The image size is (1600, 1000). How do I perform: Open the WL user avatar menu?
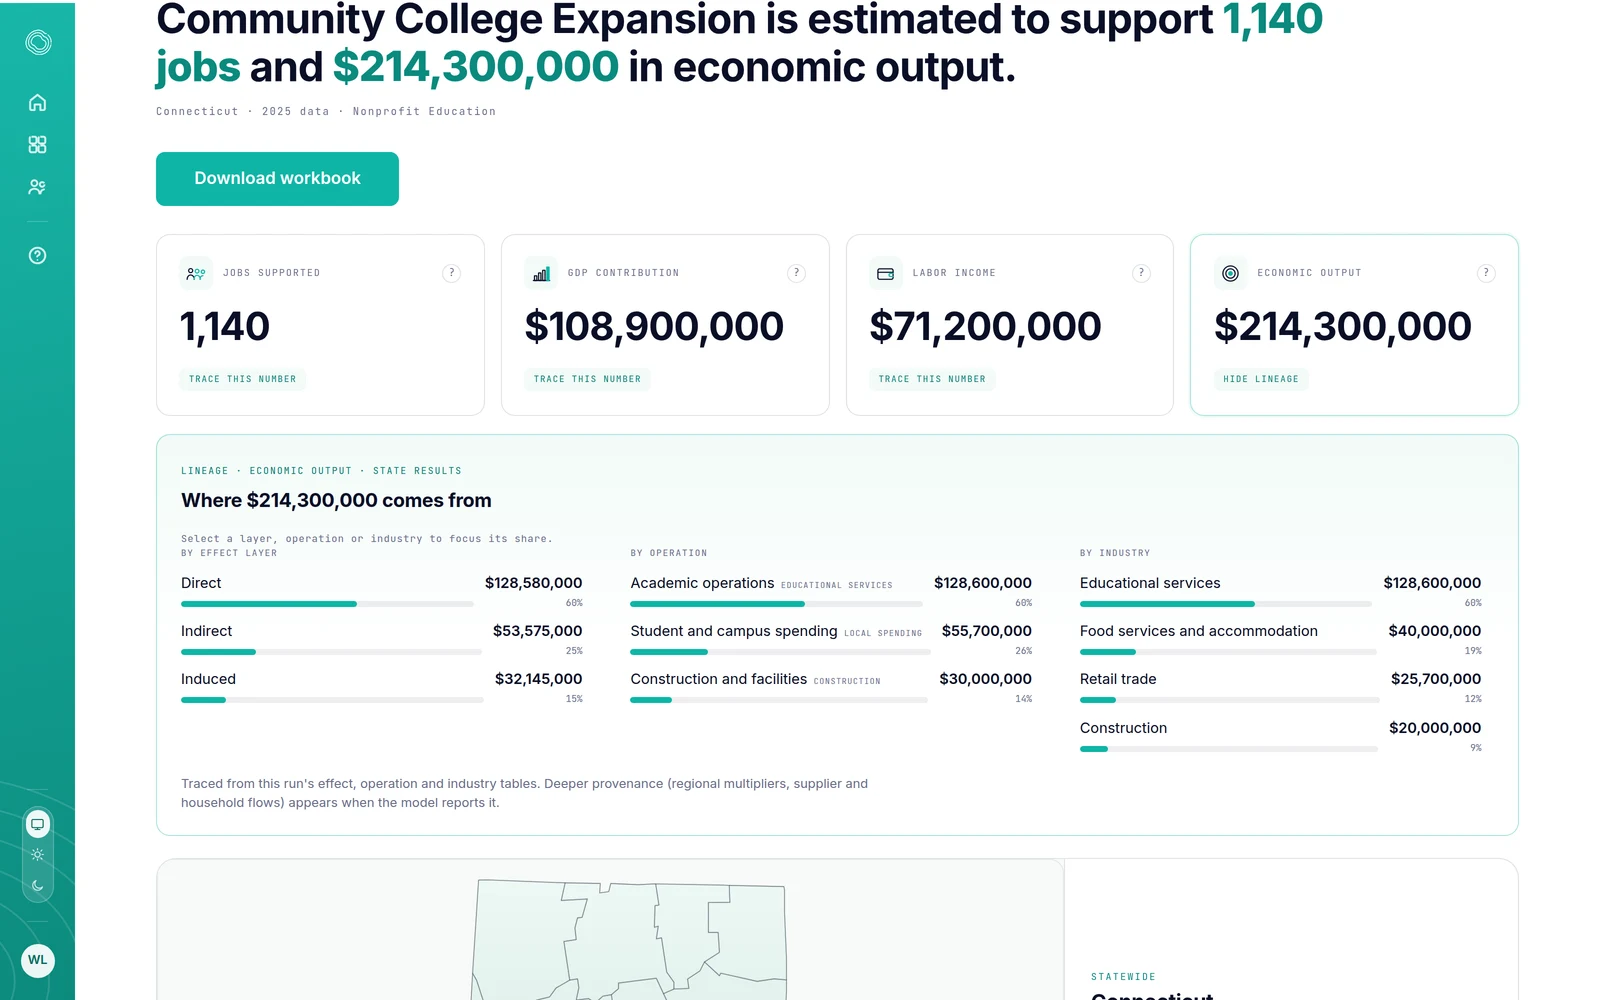[37, 960]
